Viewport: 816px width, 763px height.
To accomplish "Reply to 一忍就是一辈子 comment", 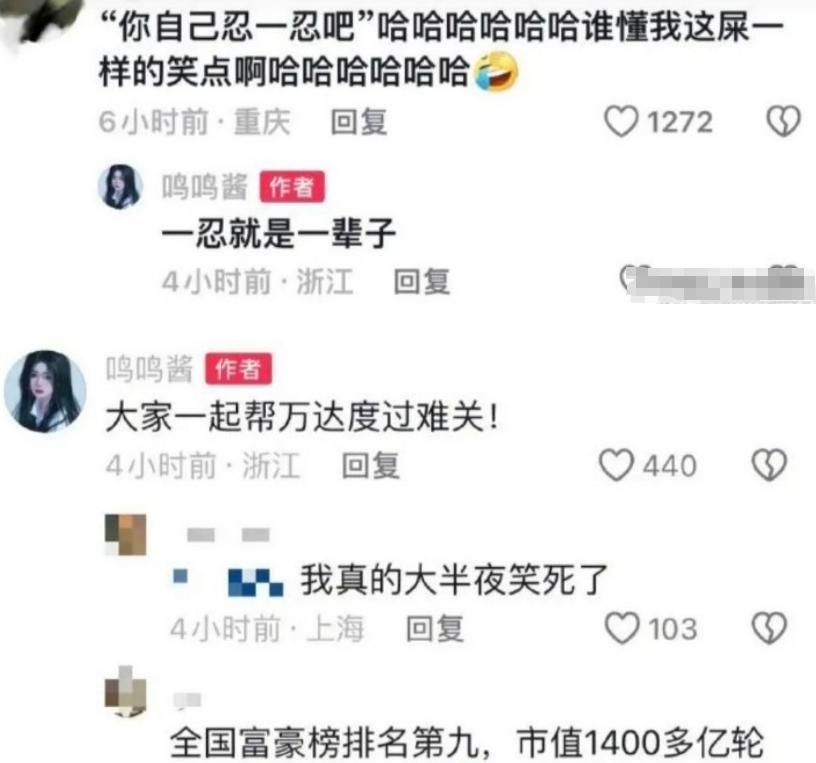I will 422,282.
